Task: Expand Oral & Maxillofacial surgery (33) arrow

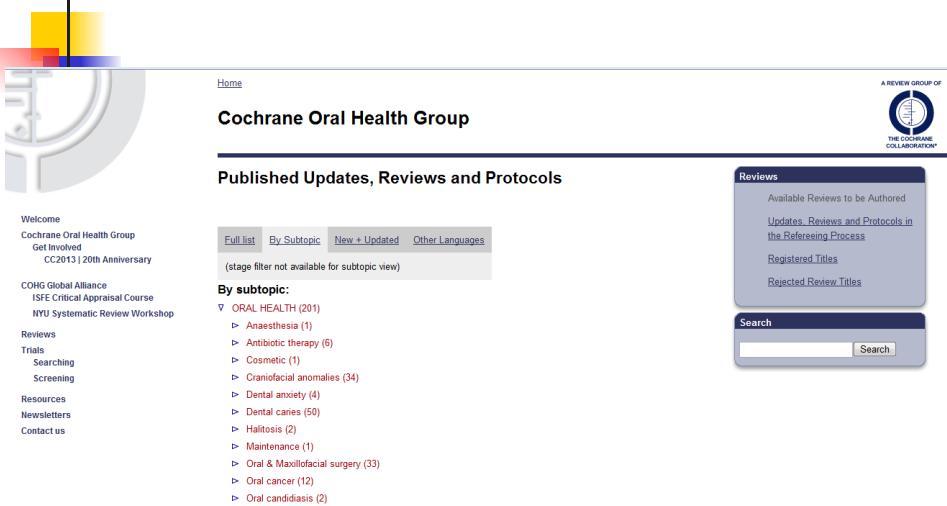Action: [x=236, y=464]
